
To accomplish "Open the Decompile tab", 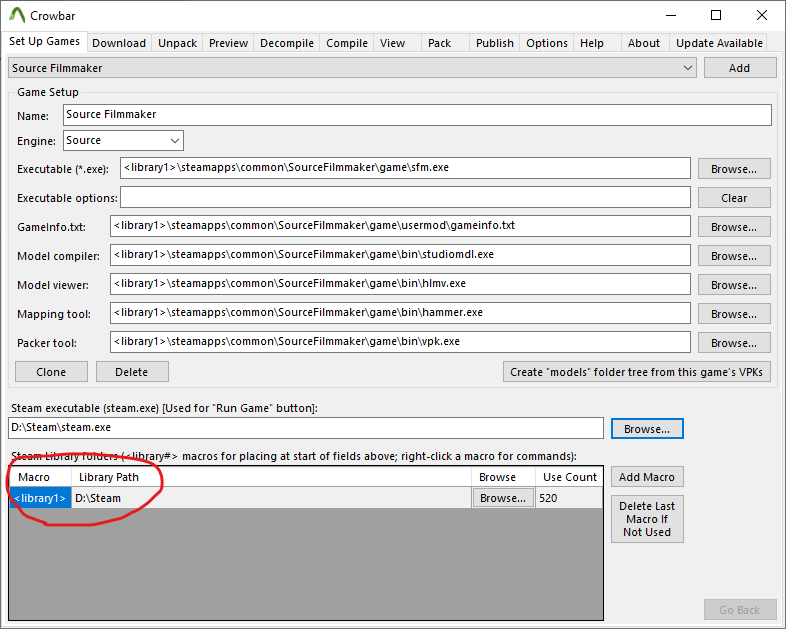I will 287,43.
